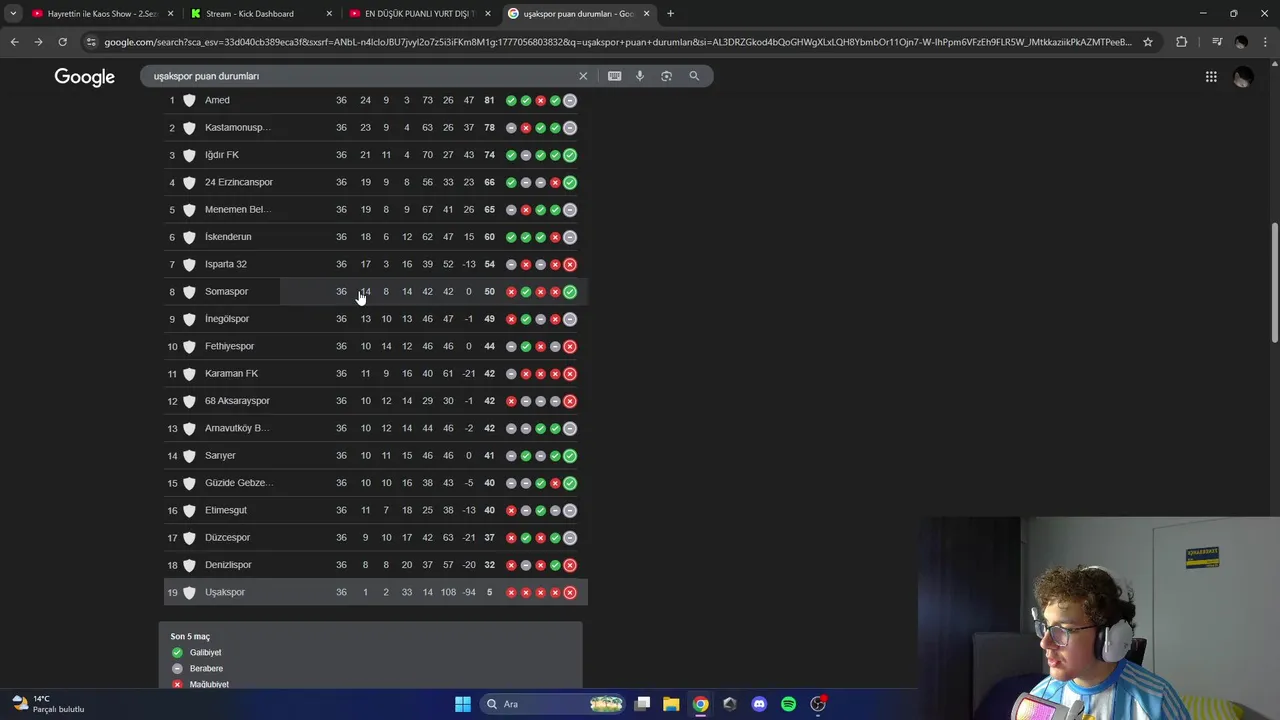Screen dimensions: 1280x720
Task: Click the Galibiyet legend entry
Action: point(197,653)
